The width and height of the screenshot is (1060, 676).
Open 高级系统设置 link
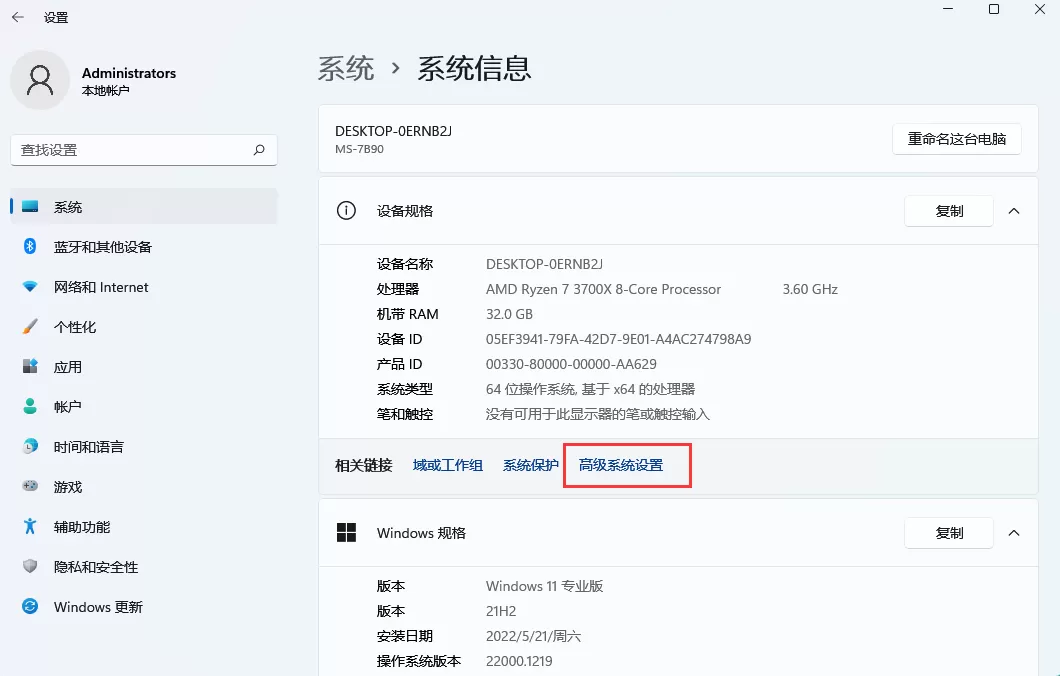(x=627, y=465)
